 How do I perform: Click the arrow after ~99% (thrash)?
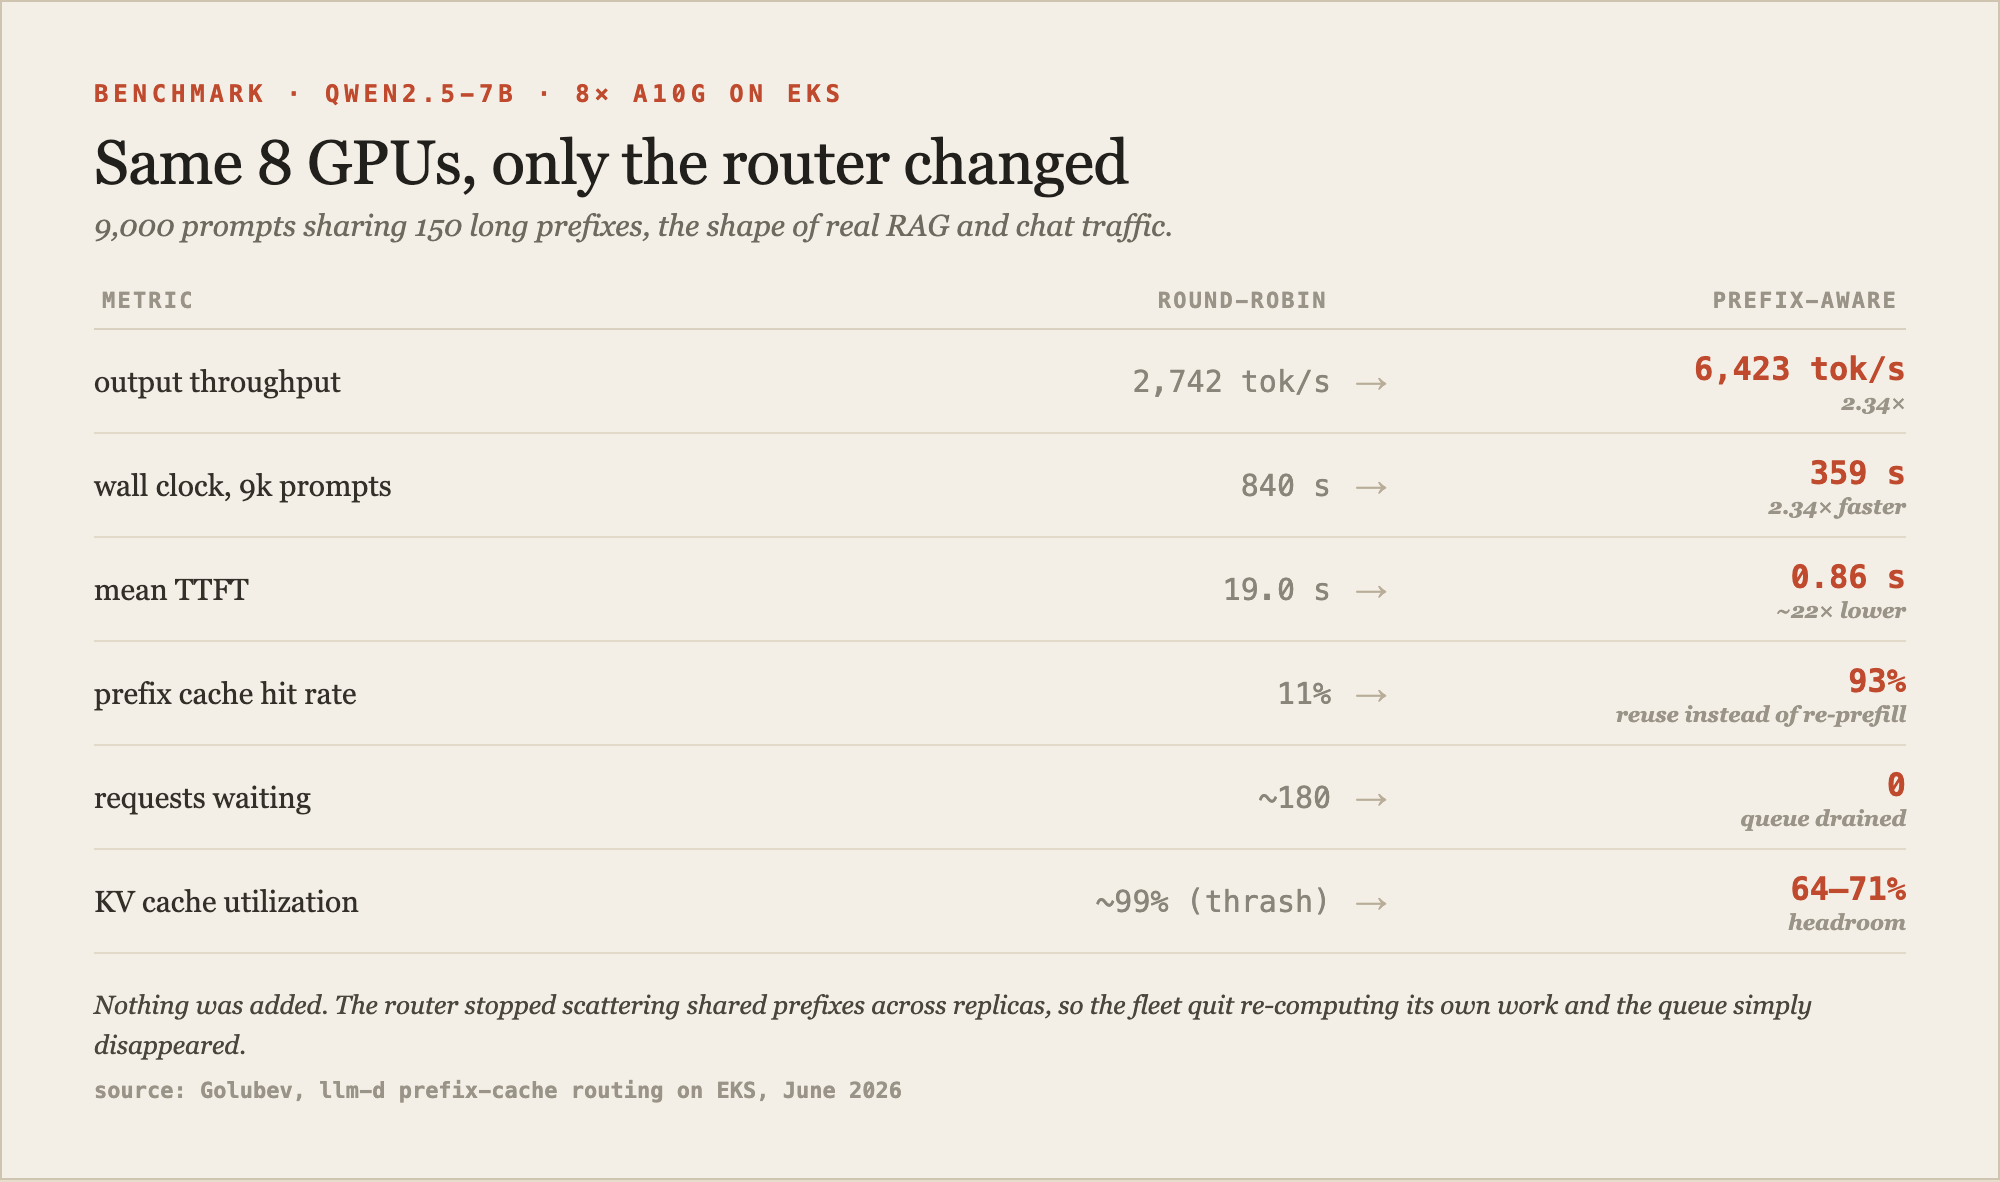1371,903
